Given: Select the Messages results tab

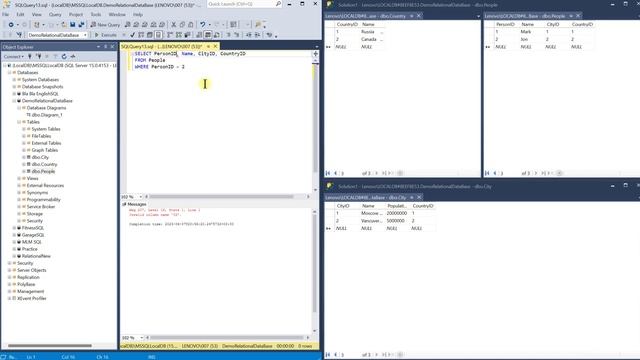Looking at the screenshot, I should click(x=134, y=204).
